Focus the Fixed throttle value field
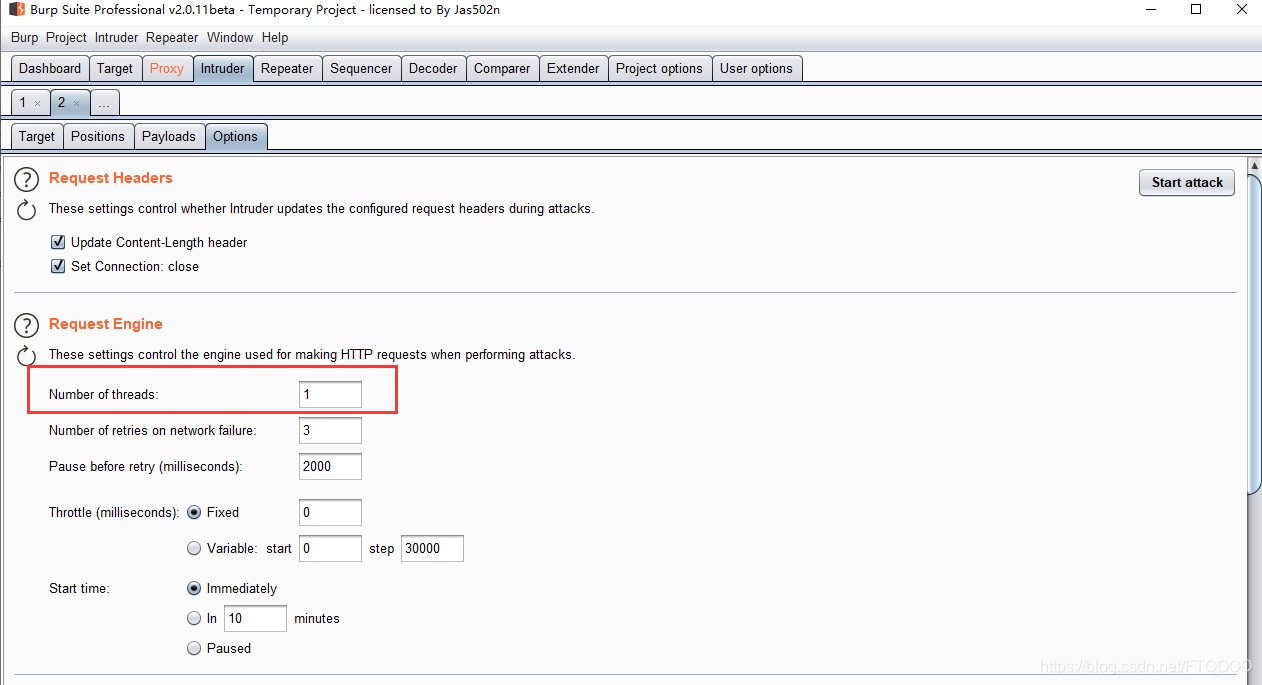Screen dimensions: 1262x685 (x=330, y=512)
